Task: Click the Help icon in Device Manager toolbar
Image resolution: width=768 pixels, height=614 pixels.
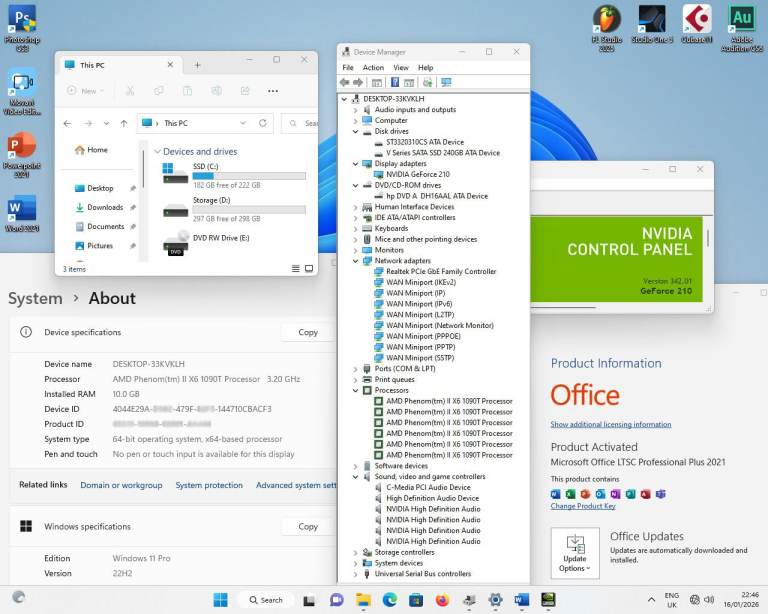Action: click(x=395, y=82)
